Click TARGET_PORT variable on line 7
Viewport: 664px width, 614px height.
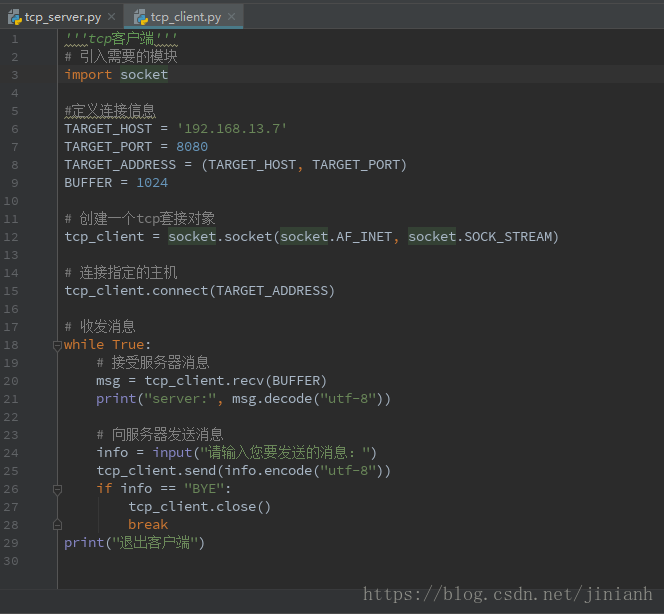click(x=108, y=147)
